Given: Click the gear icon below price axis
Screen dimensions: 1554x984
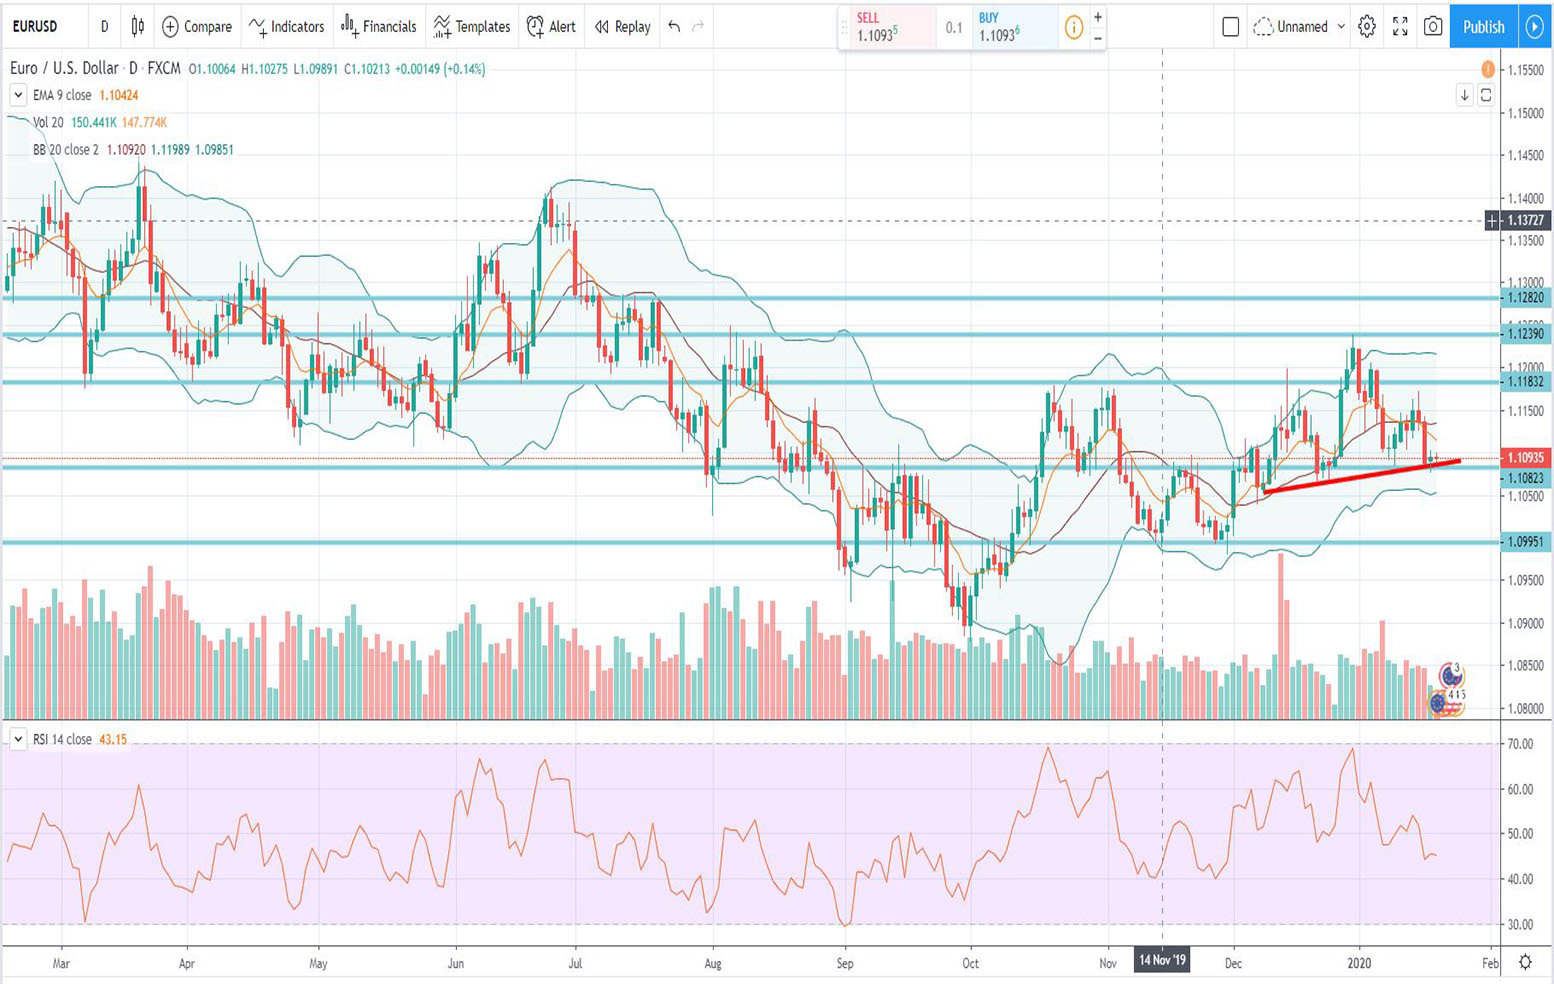Looking at the screenshot, I should tap(1525, 962).
